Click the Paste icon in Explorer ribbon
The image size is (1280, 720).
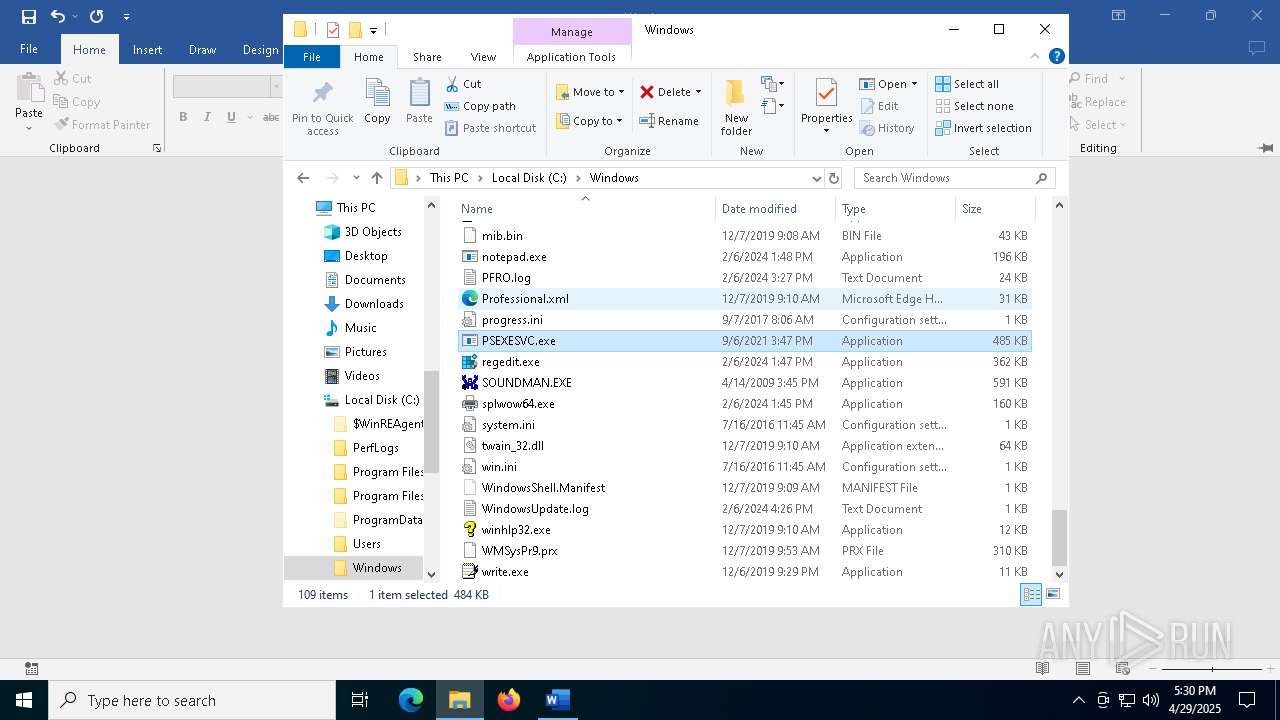(x=419, y=94)
